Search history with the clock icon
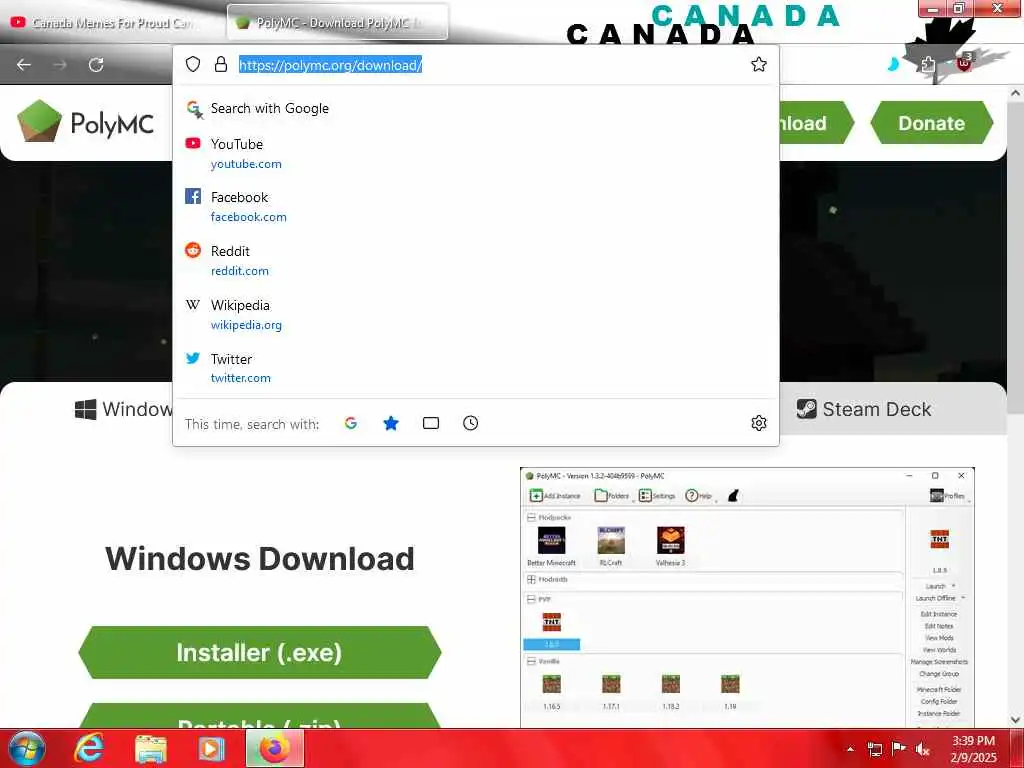 (470, 423)
